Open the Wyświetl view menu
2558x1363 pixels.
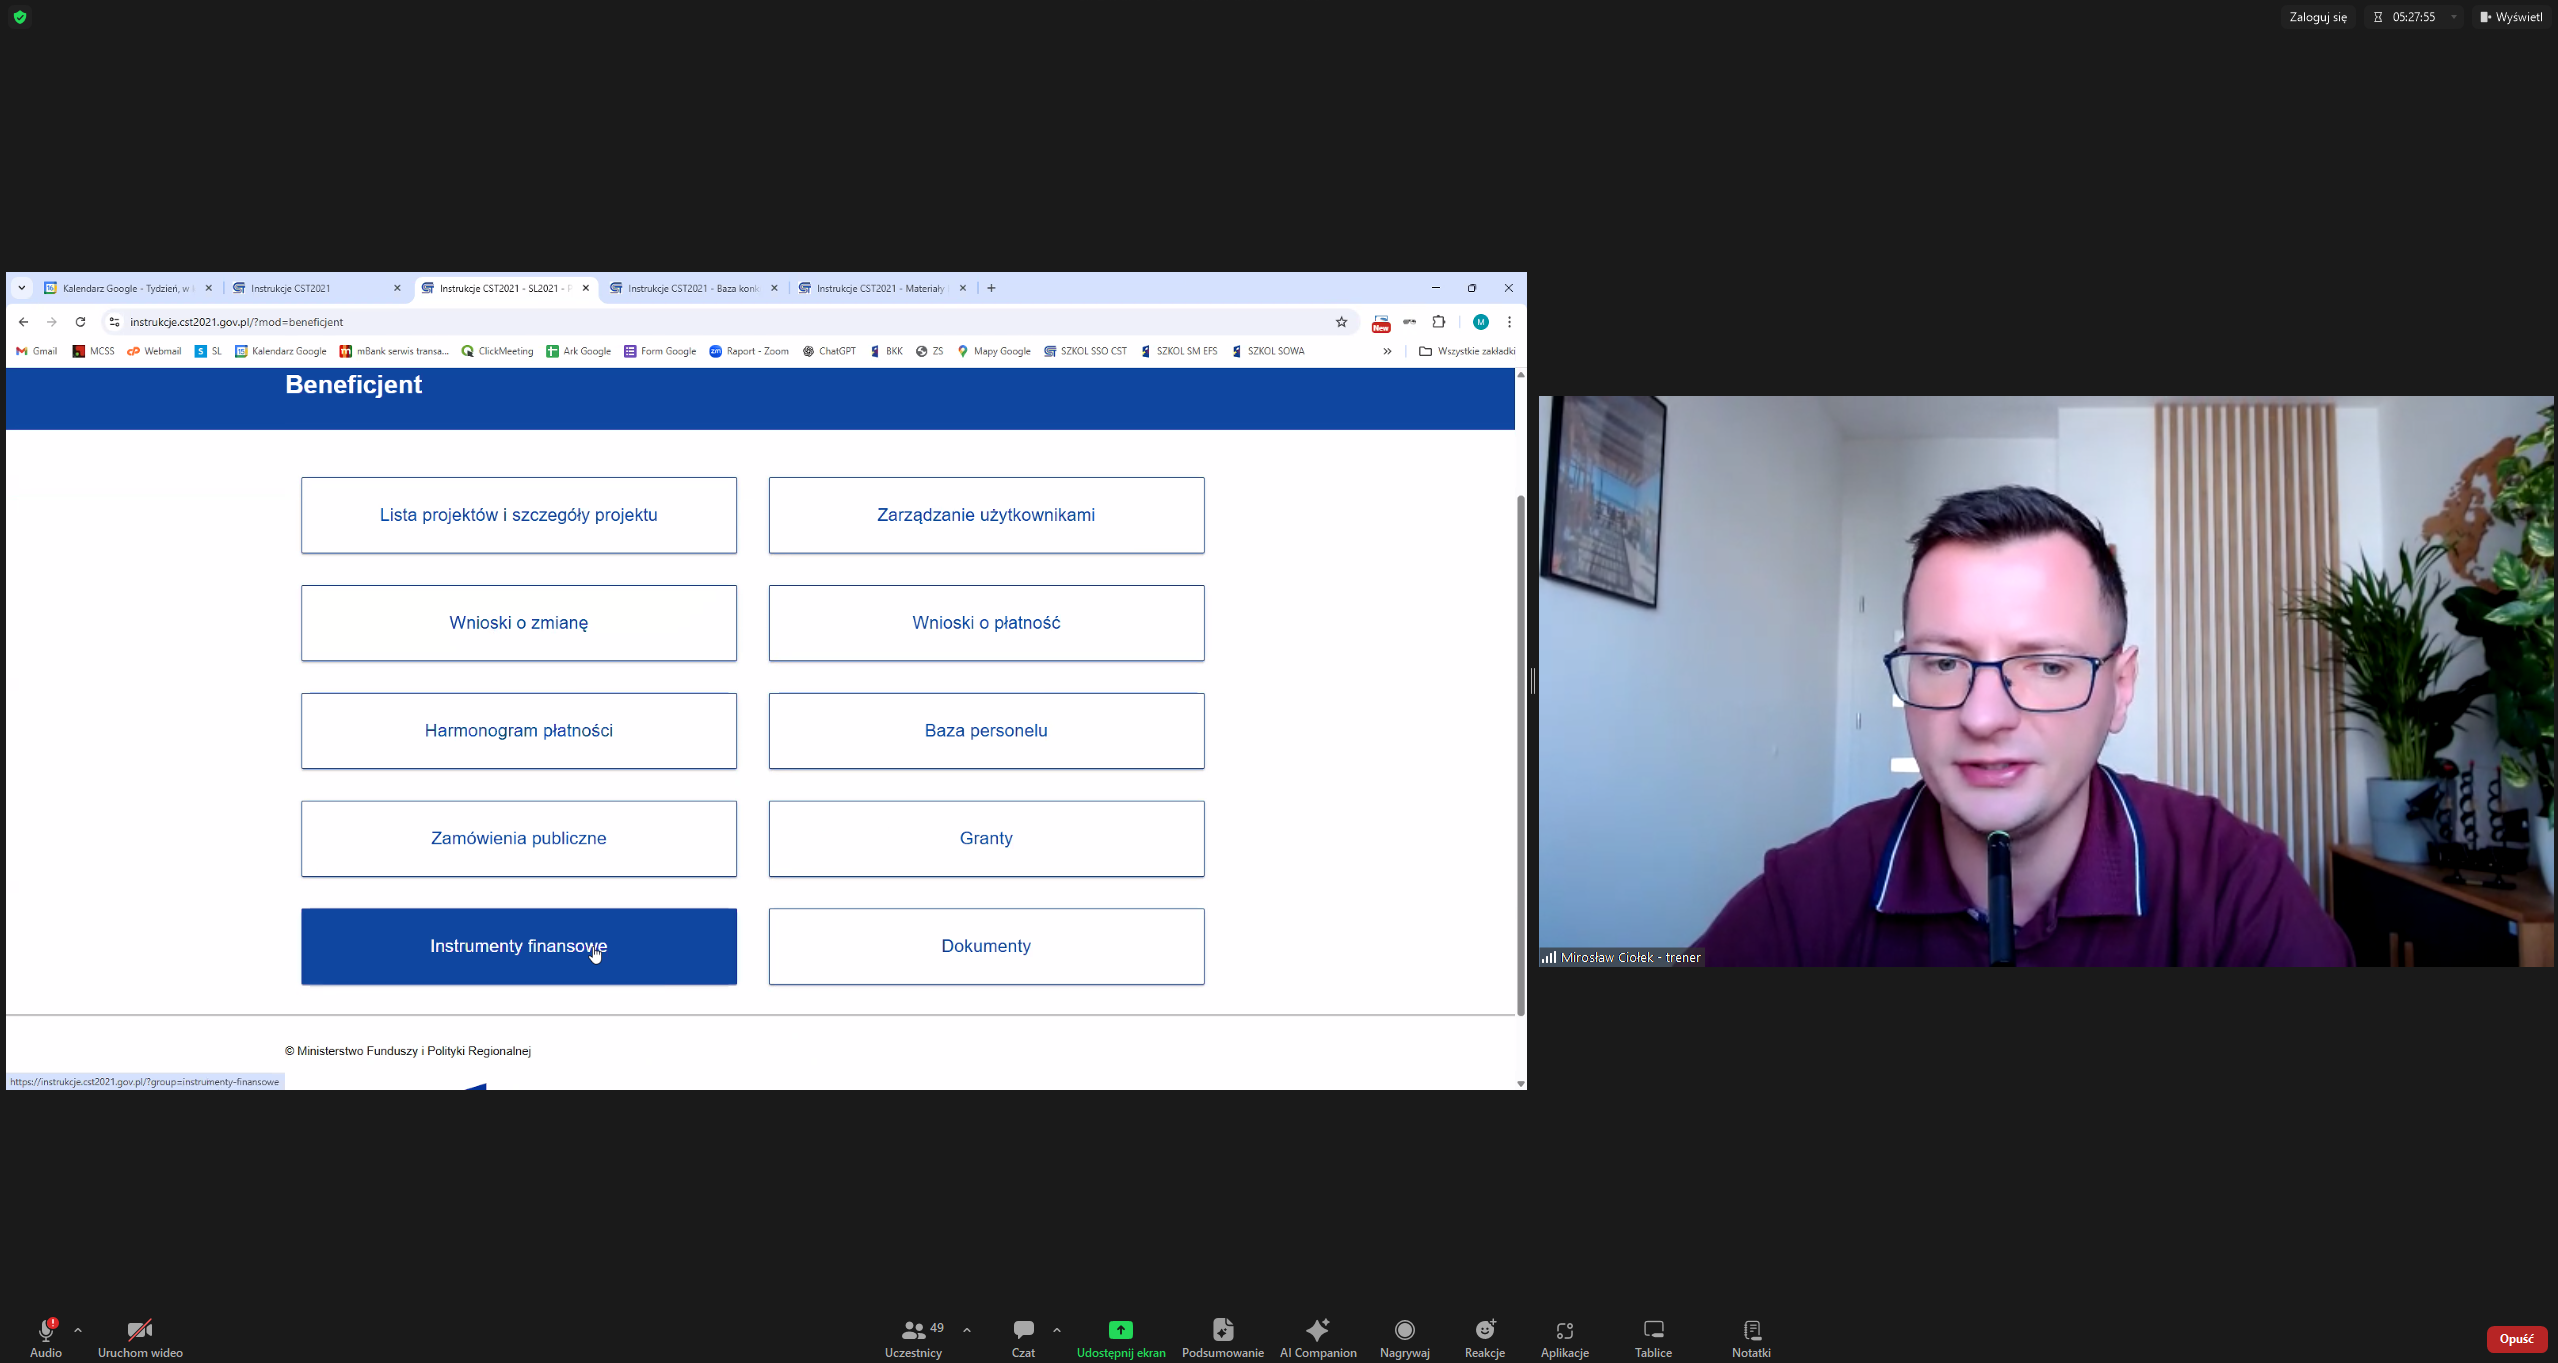pos(2510,17)
